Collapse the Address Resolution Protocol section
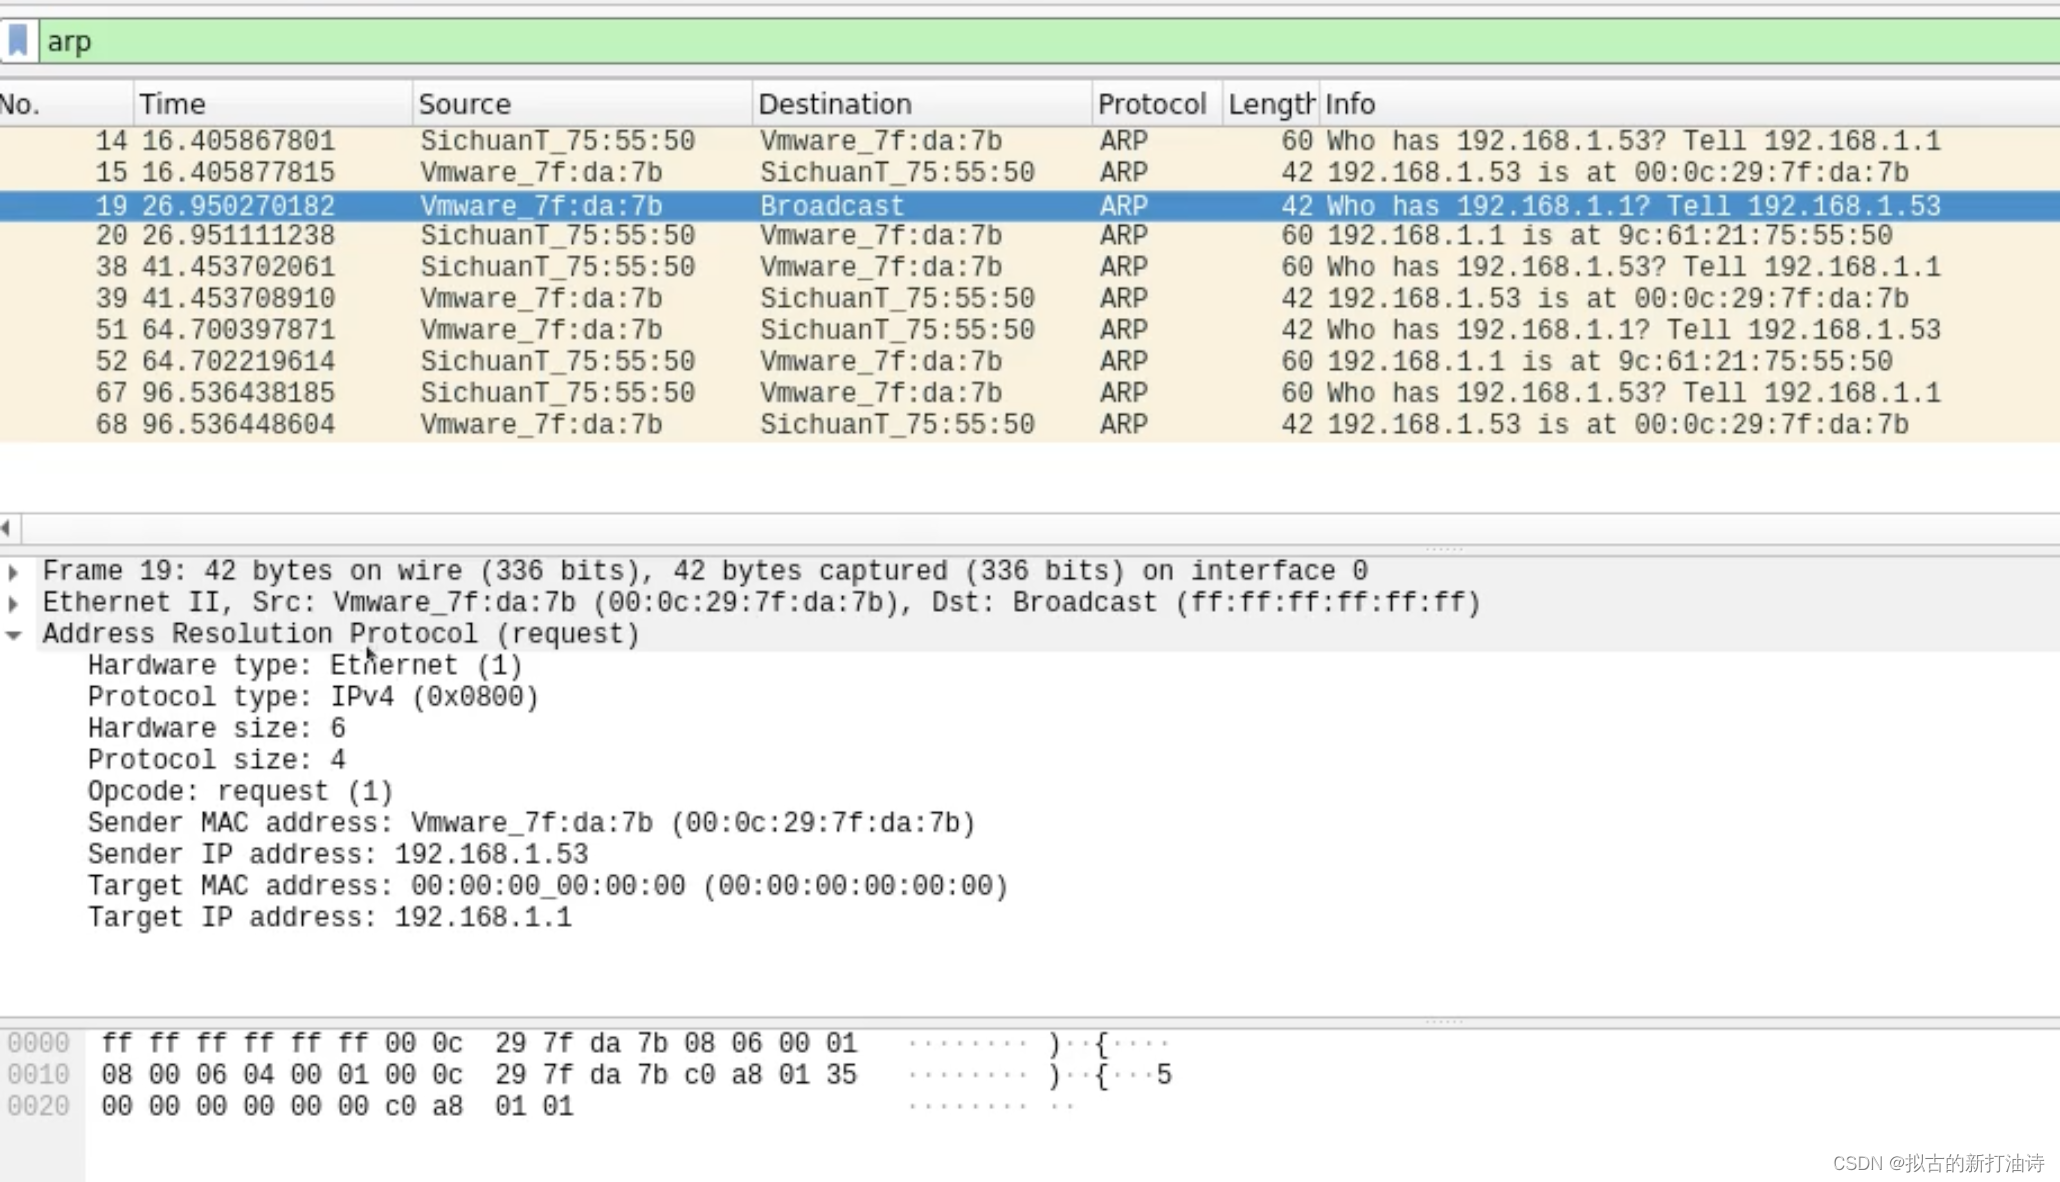 click(x=13, y=635)
